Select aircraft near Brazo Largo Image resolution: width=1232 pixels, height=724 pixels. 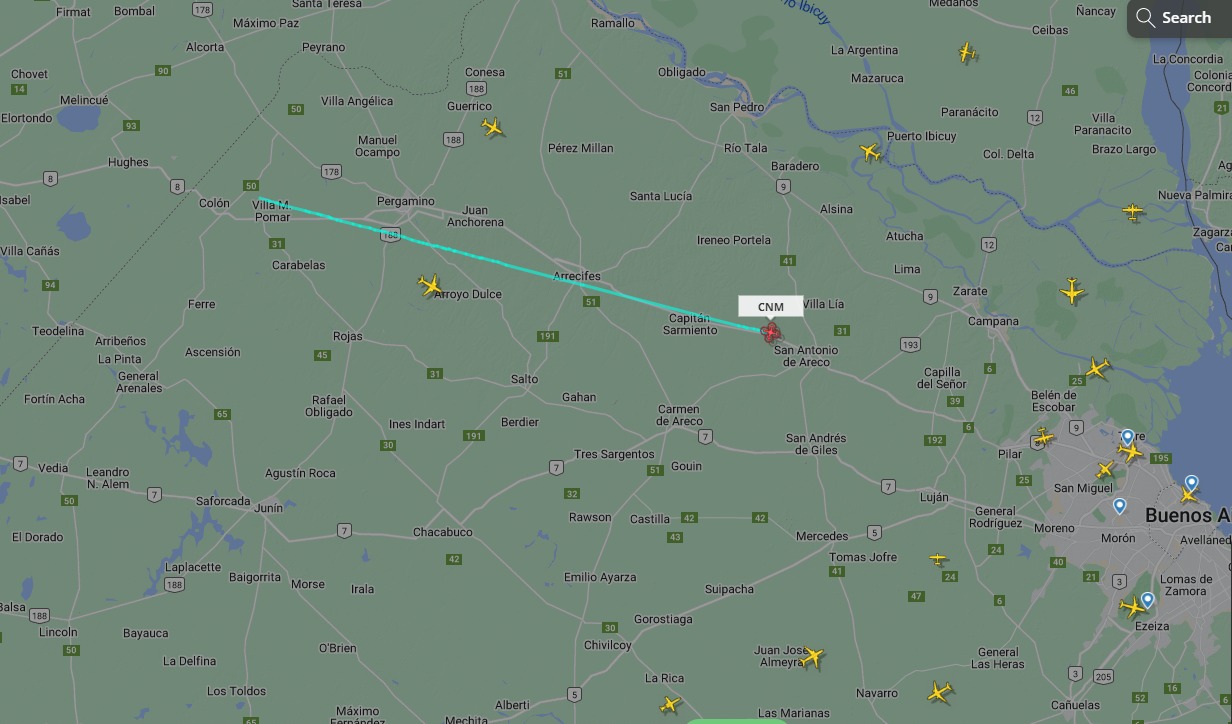tap(1132, 212)
